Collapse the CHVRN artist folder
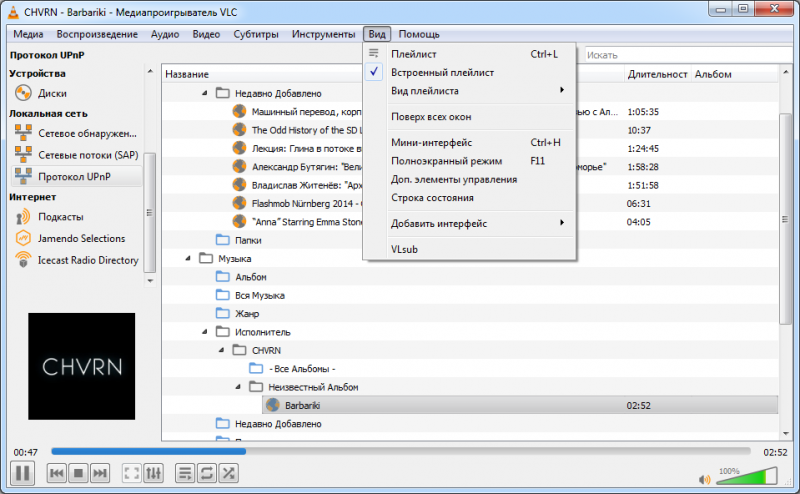800x494 pixels. point(221,350)
